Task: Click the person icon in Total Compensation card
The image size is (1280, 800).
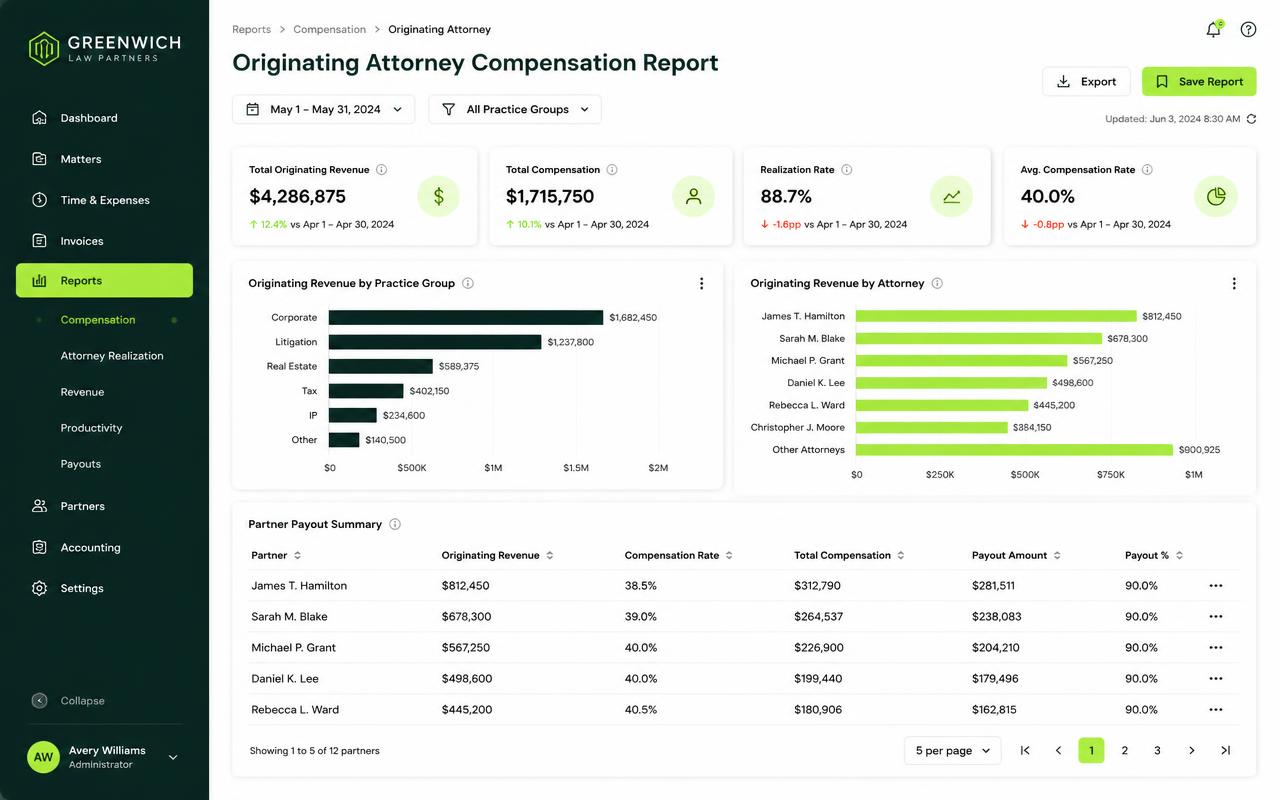Action: point(693,197)
